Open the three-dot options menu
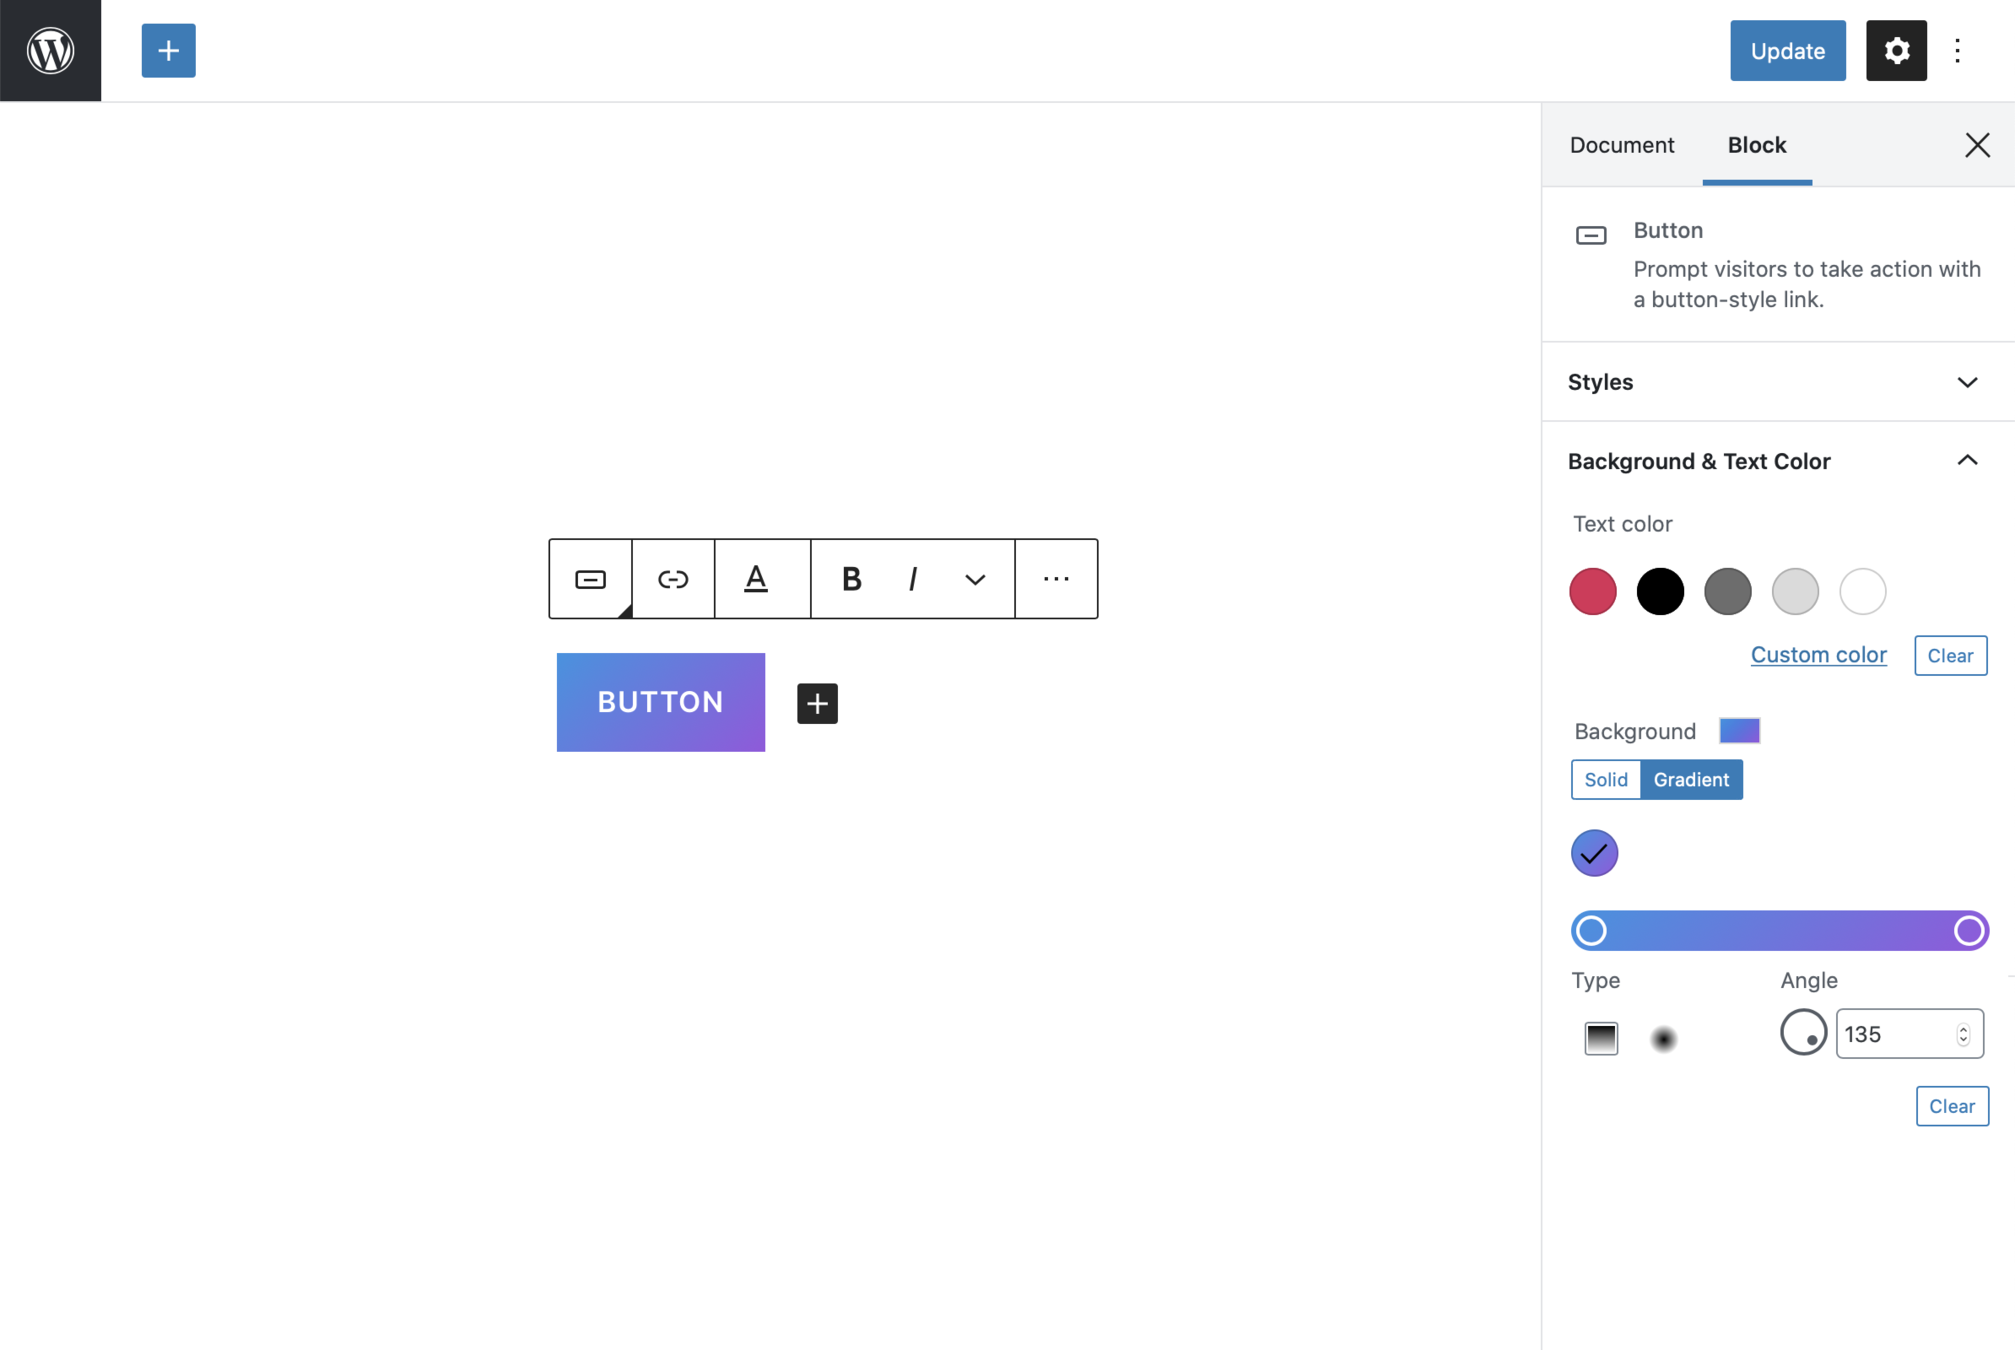The width and height of the screenshot is (2015, 1350). [x=1957, y=50]
